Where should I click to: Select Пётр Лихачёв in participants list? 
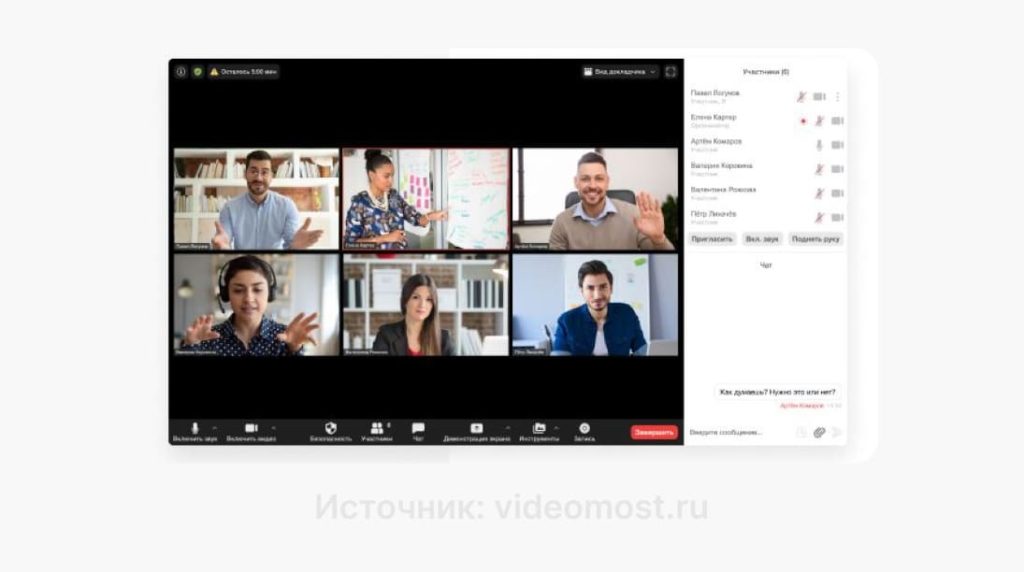click(x=765, y=217)
